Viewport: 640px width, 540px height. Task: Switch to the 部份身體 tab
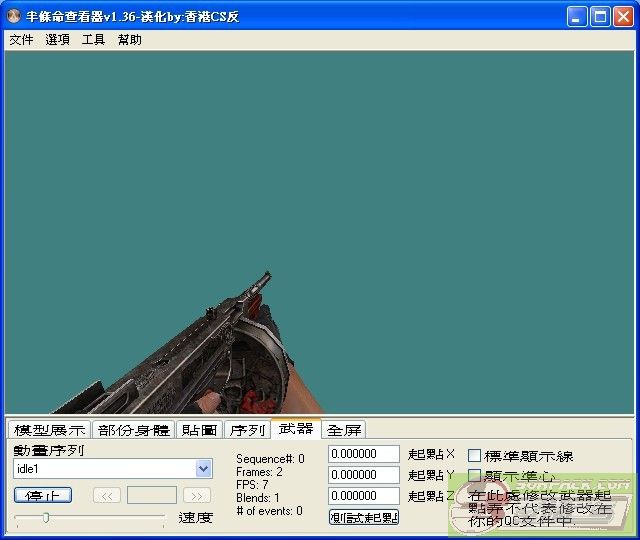tap(133, 430)
